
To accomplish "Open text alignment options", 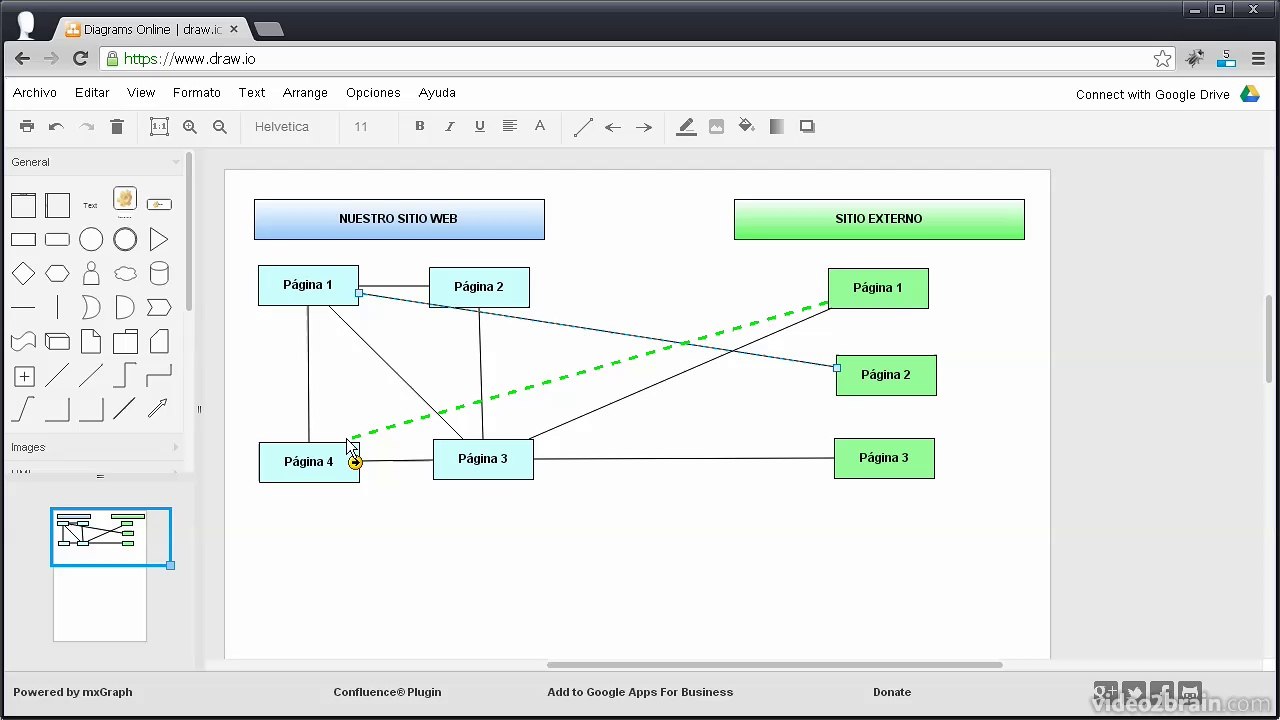I will [x=510, y=126].
